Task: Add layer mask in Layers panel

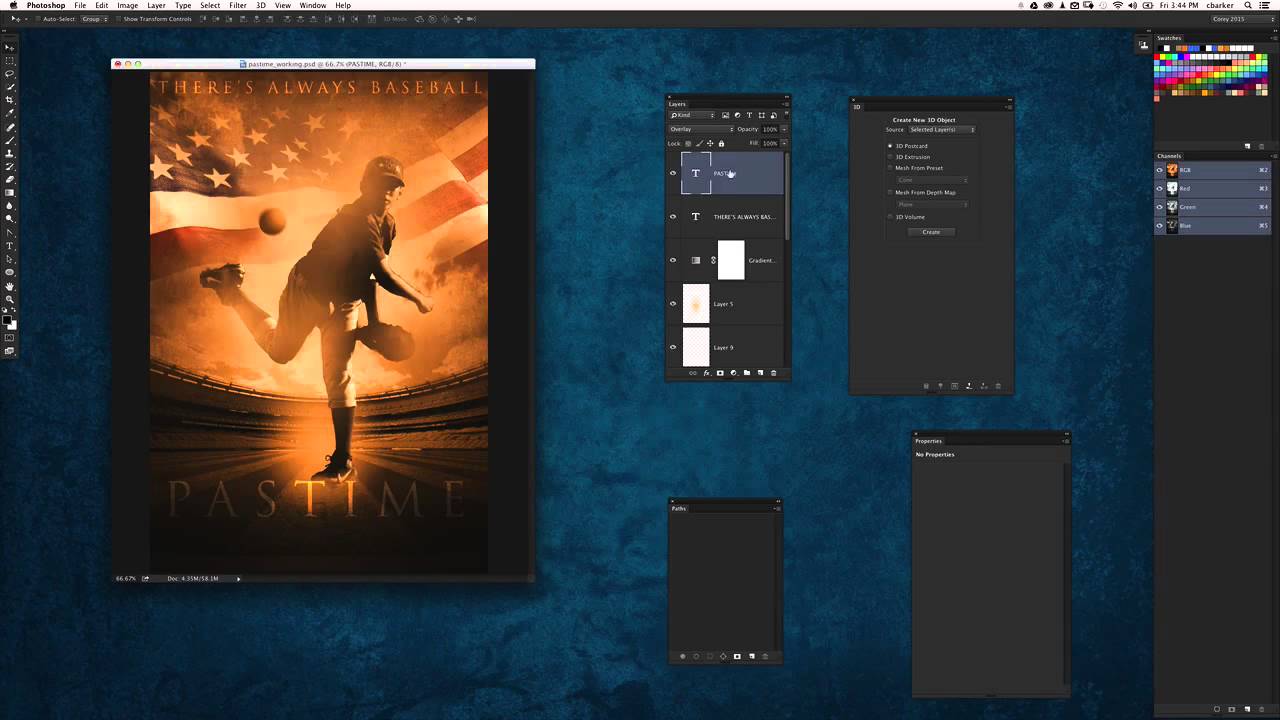Action: pyautogui.click(x=720, y=373)
